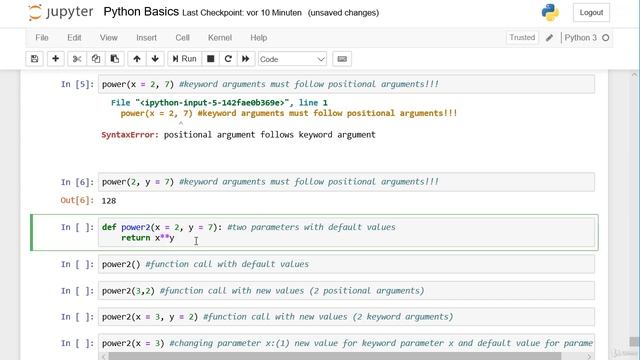Open the Help menu
The width and height of the screenshot is (640, 360).
coord(258,38)
